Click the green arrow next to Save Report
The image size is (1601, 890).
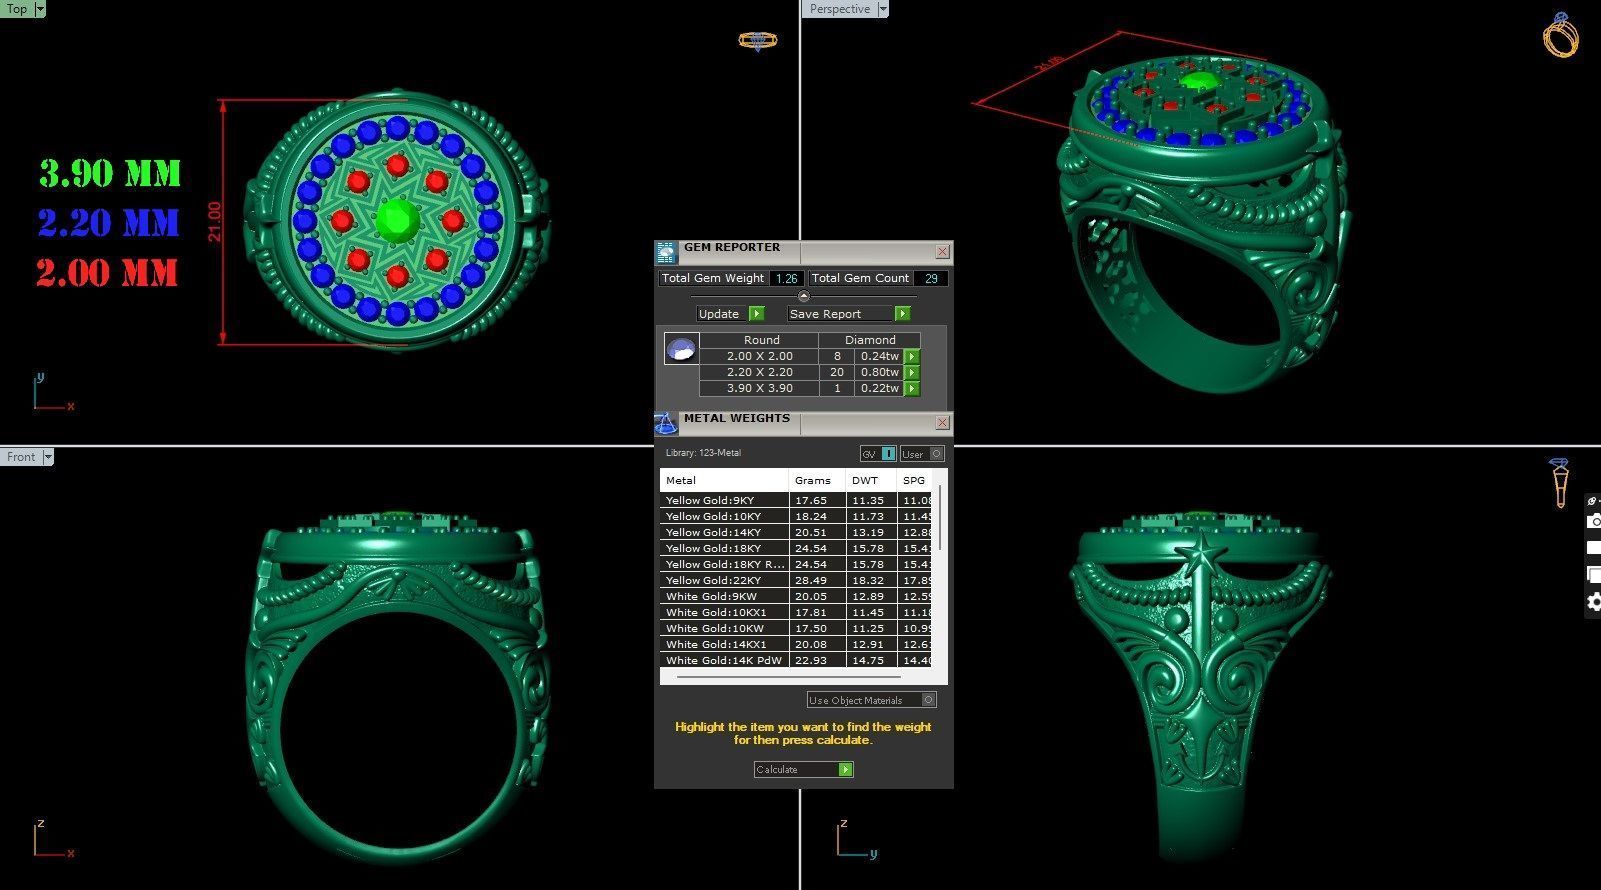click(903, 314)
